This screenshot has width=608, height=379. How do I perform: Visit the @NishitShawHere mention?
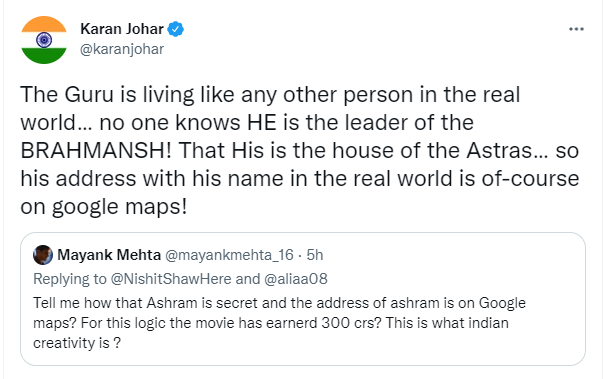[x=171, y=279]
